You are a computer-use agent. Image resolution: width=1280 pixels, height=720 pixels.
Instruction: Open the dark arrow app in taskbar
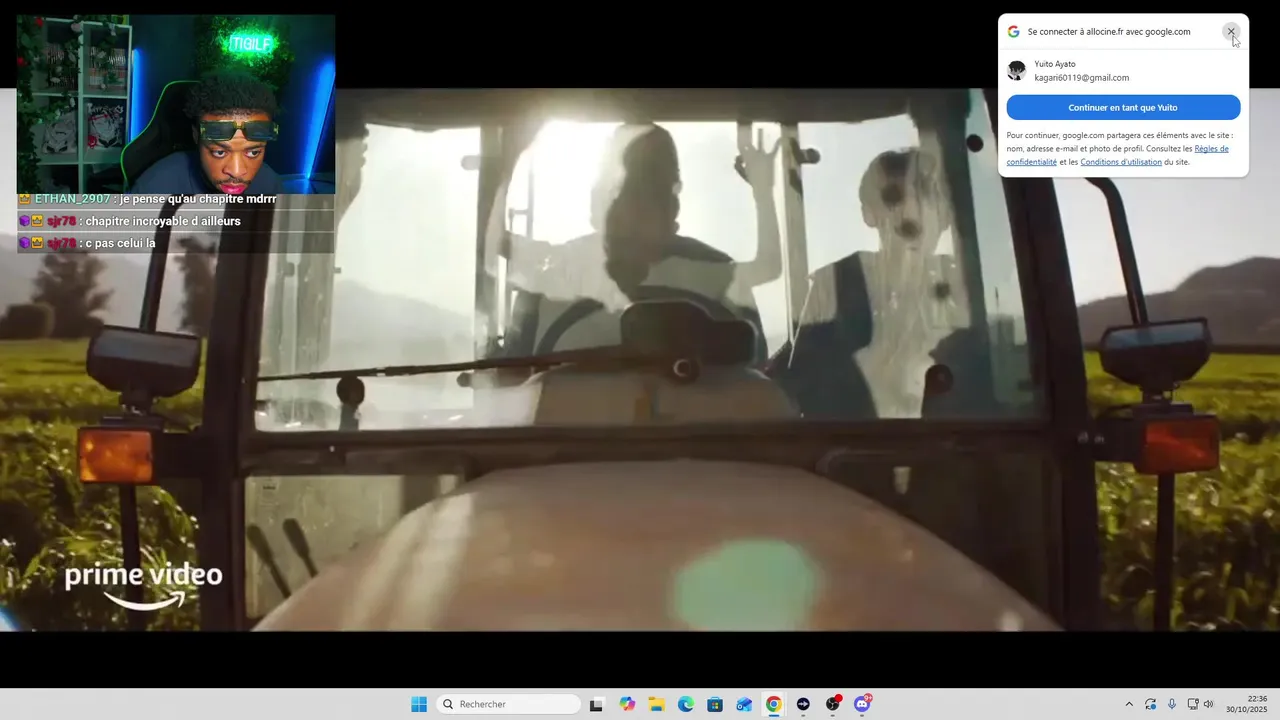(x=803, y=704)
